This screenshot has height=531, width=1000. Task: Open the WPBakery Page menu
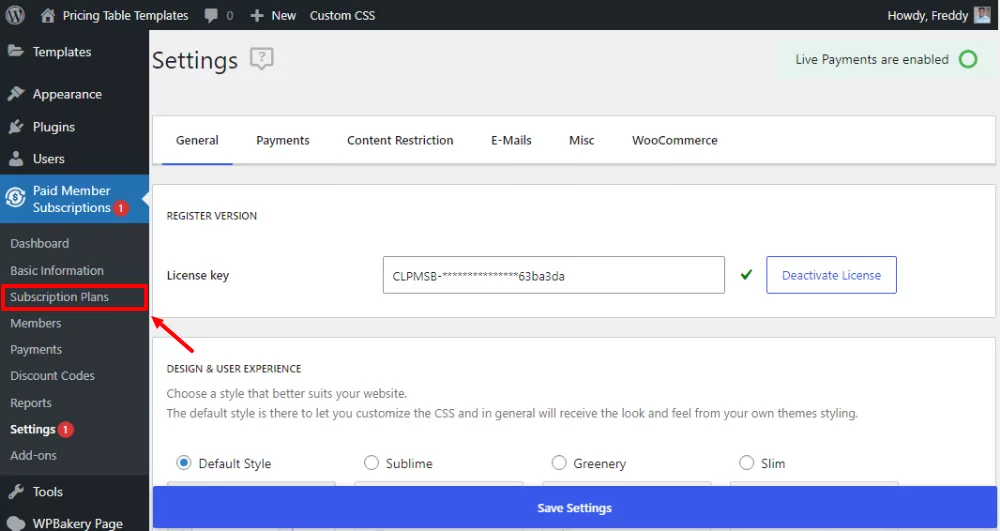78,523
